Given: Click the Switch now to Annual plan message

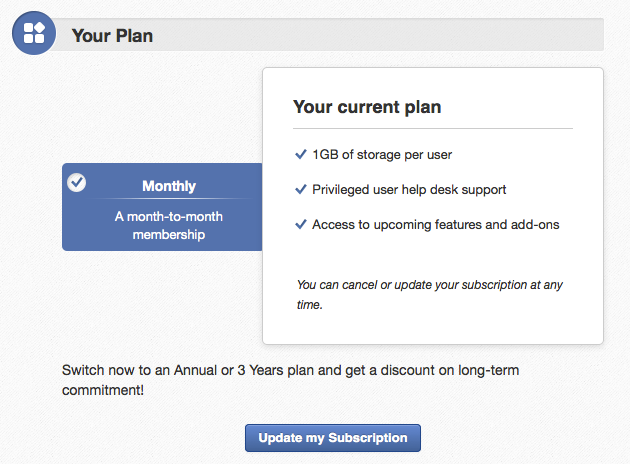Looking at the screenshot, I should coord(290,380).
